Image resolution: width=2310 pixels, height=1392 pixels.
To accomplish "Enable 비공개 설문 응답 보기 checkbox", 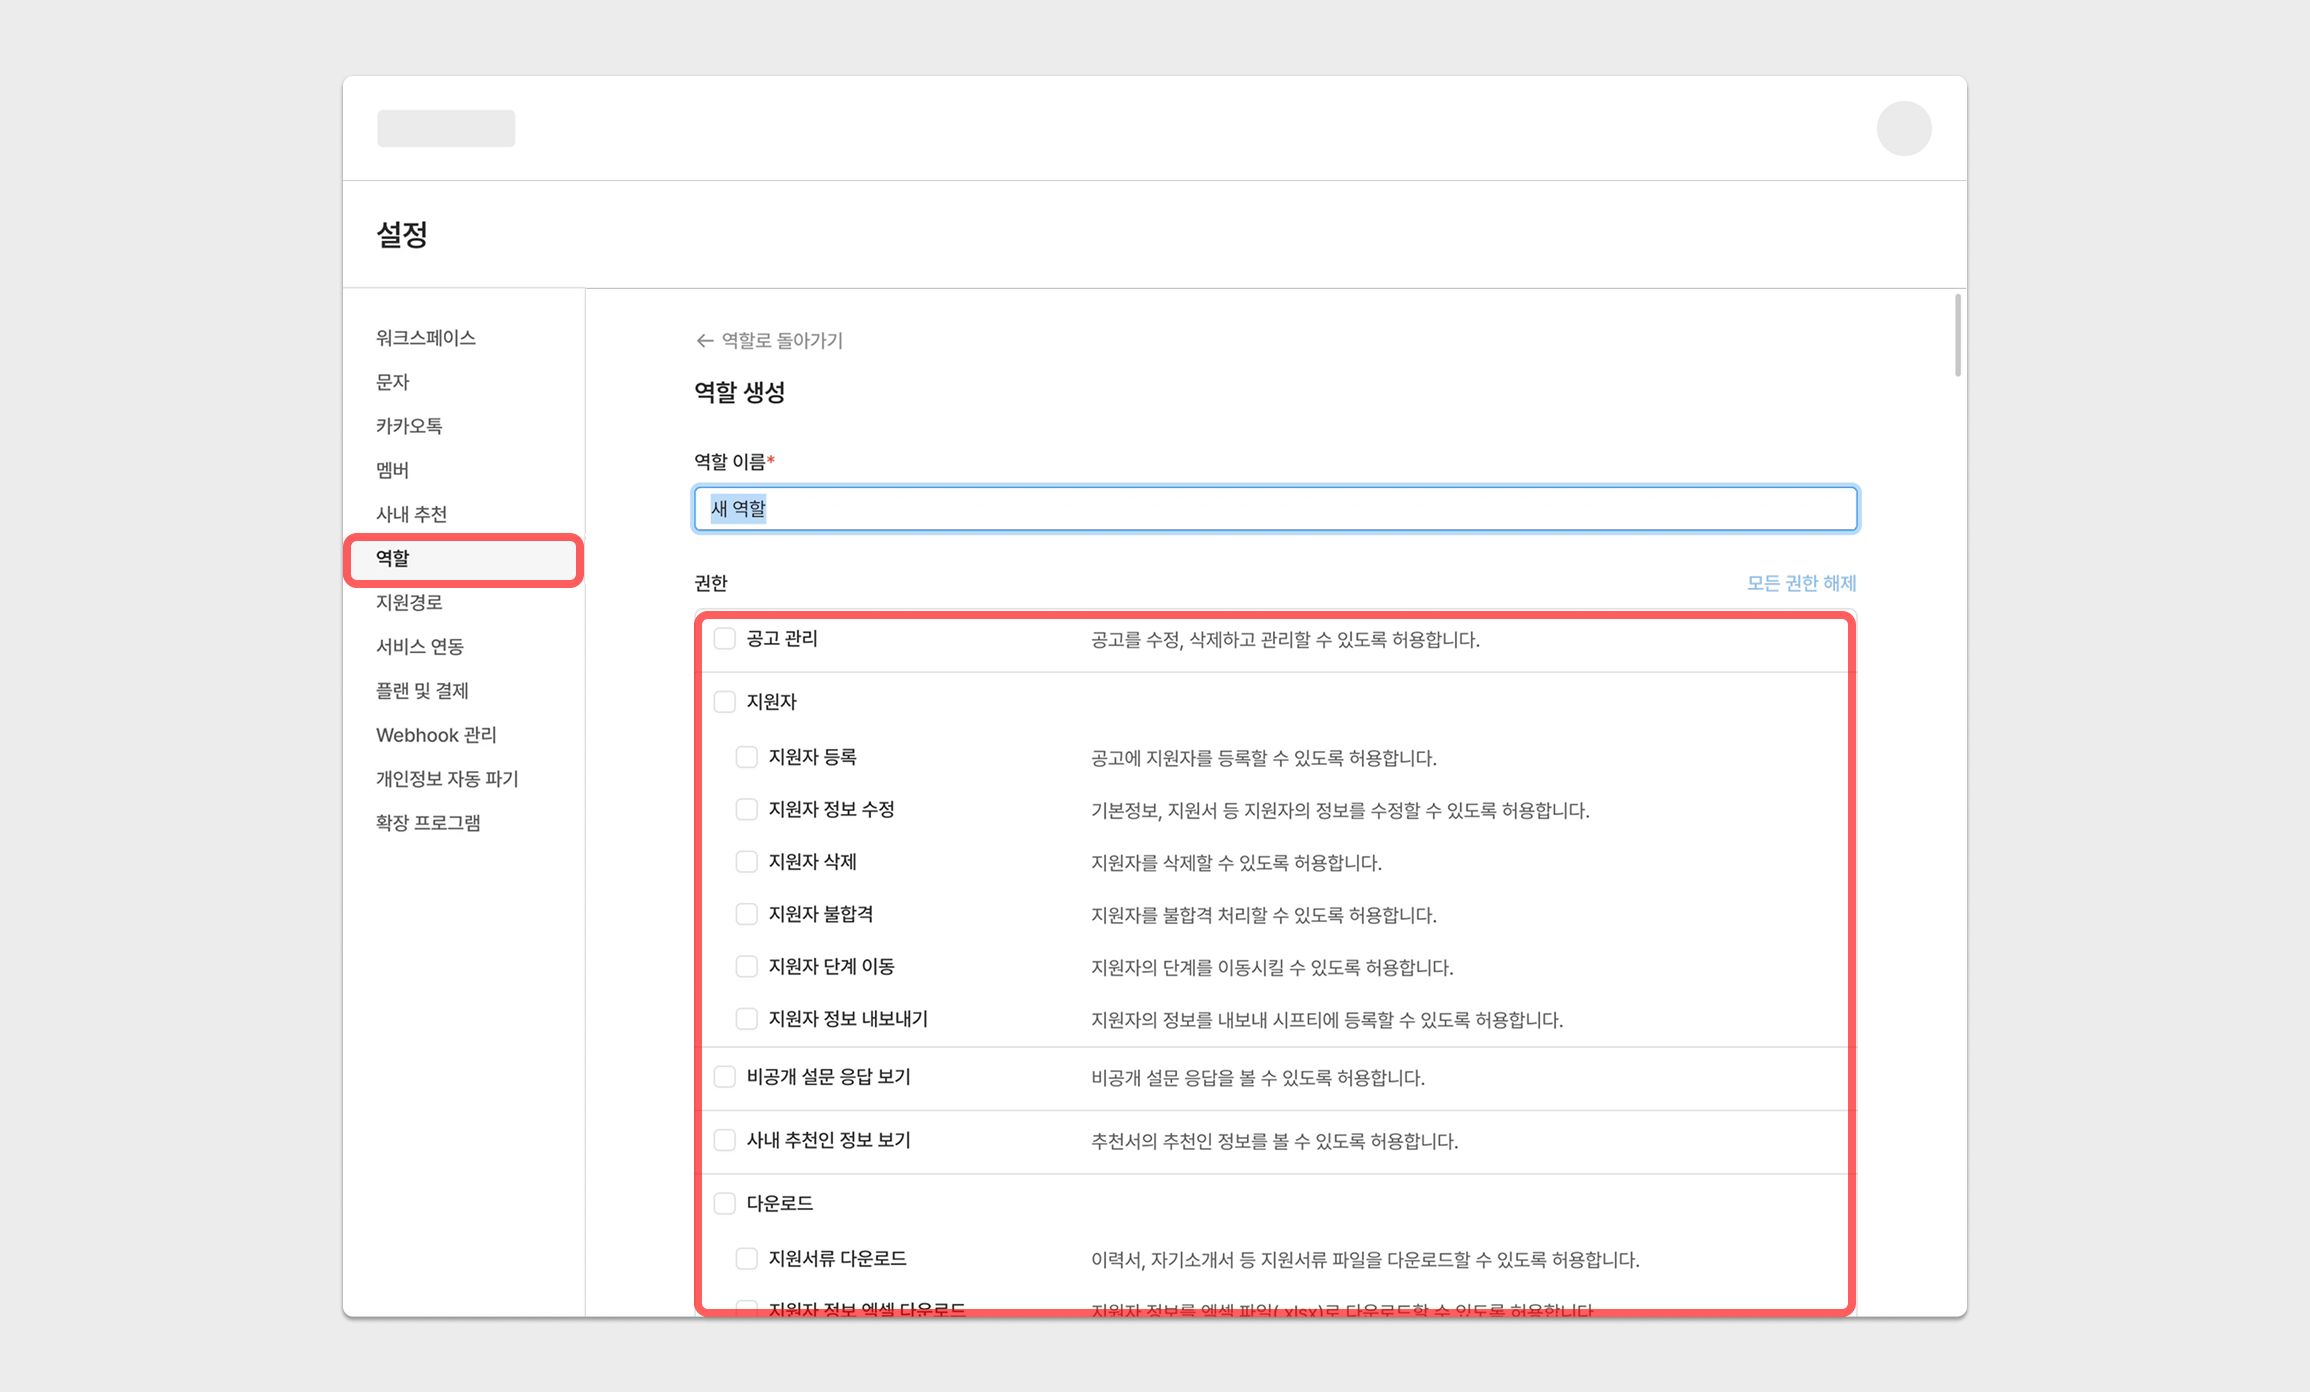I will pos(725,1077).
